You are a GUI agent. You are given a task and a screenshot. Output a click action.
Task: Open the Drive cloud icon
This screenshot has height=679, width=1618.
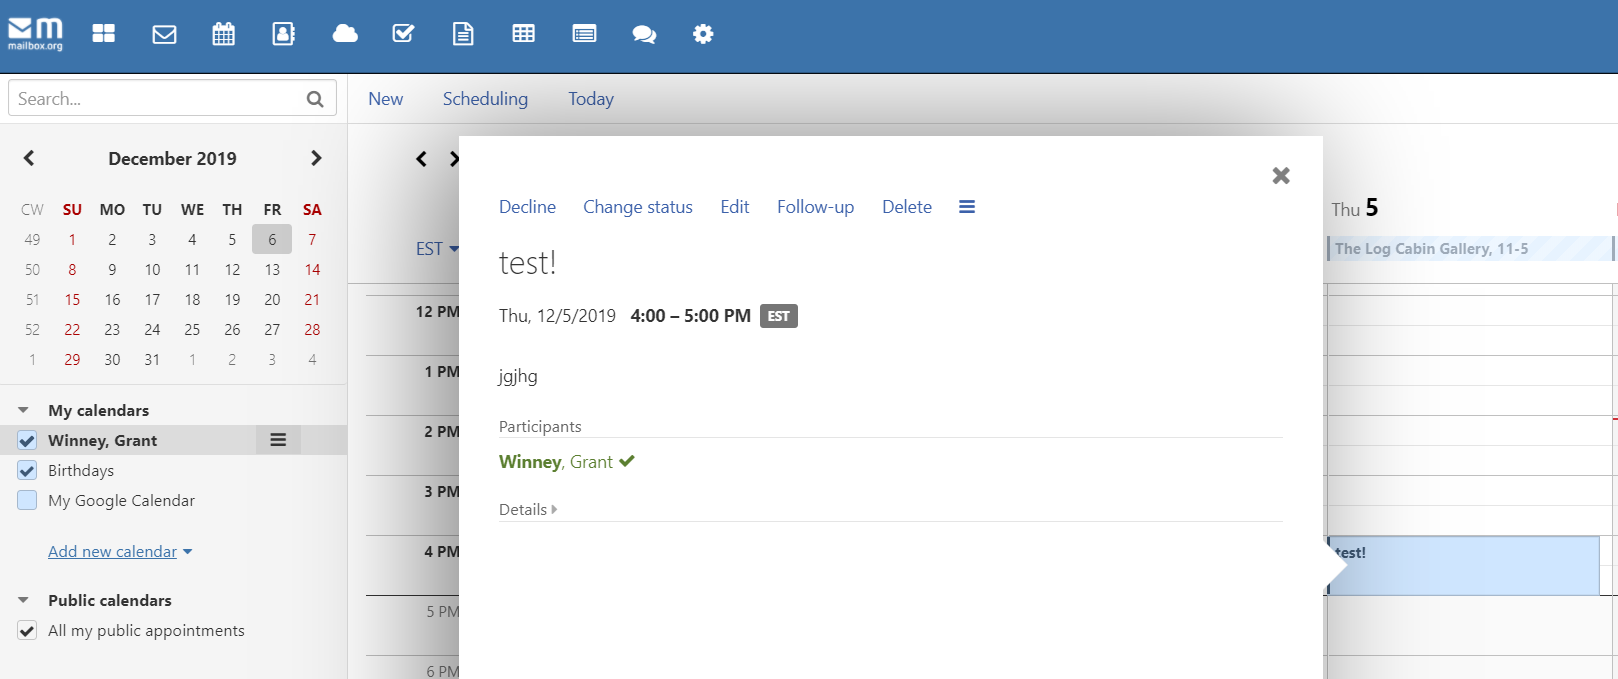pos(345,34)
